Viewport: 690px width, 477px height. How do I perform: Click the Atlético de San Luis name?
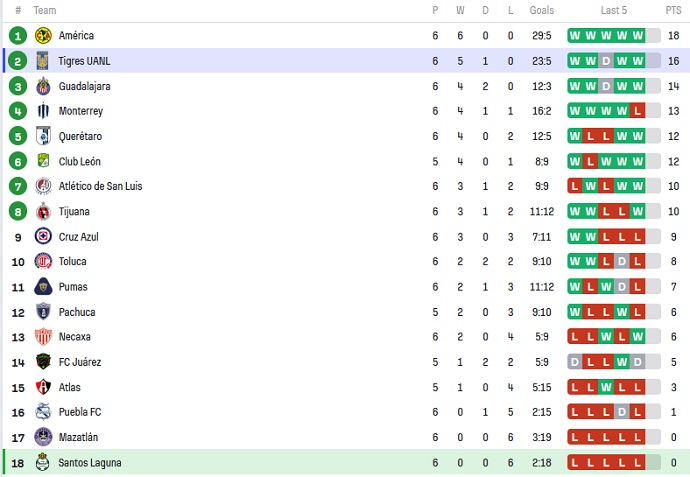pyautogui.click(x=100, y=186)
